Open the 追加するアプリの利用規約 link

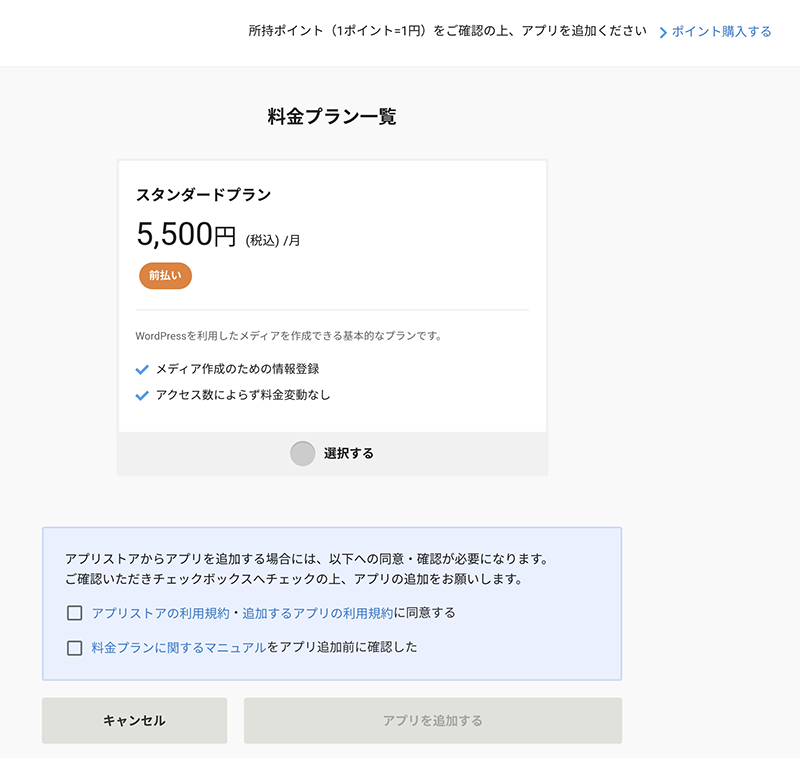[317, 613]
